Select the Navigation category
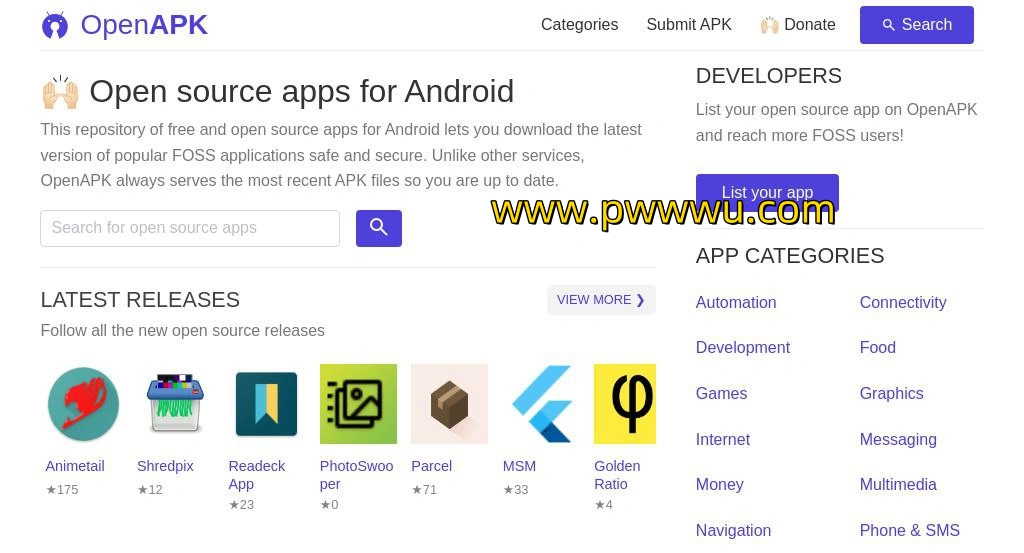This screenshot has width=1024, height=553. (733, 530)
